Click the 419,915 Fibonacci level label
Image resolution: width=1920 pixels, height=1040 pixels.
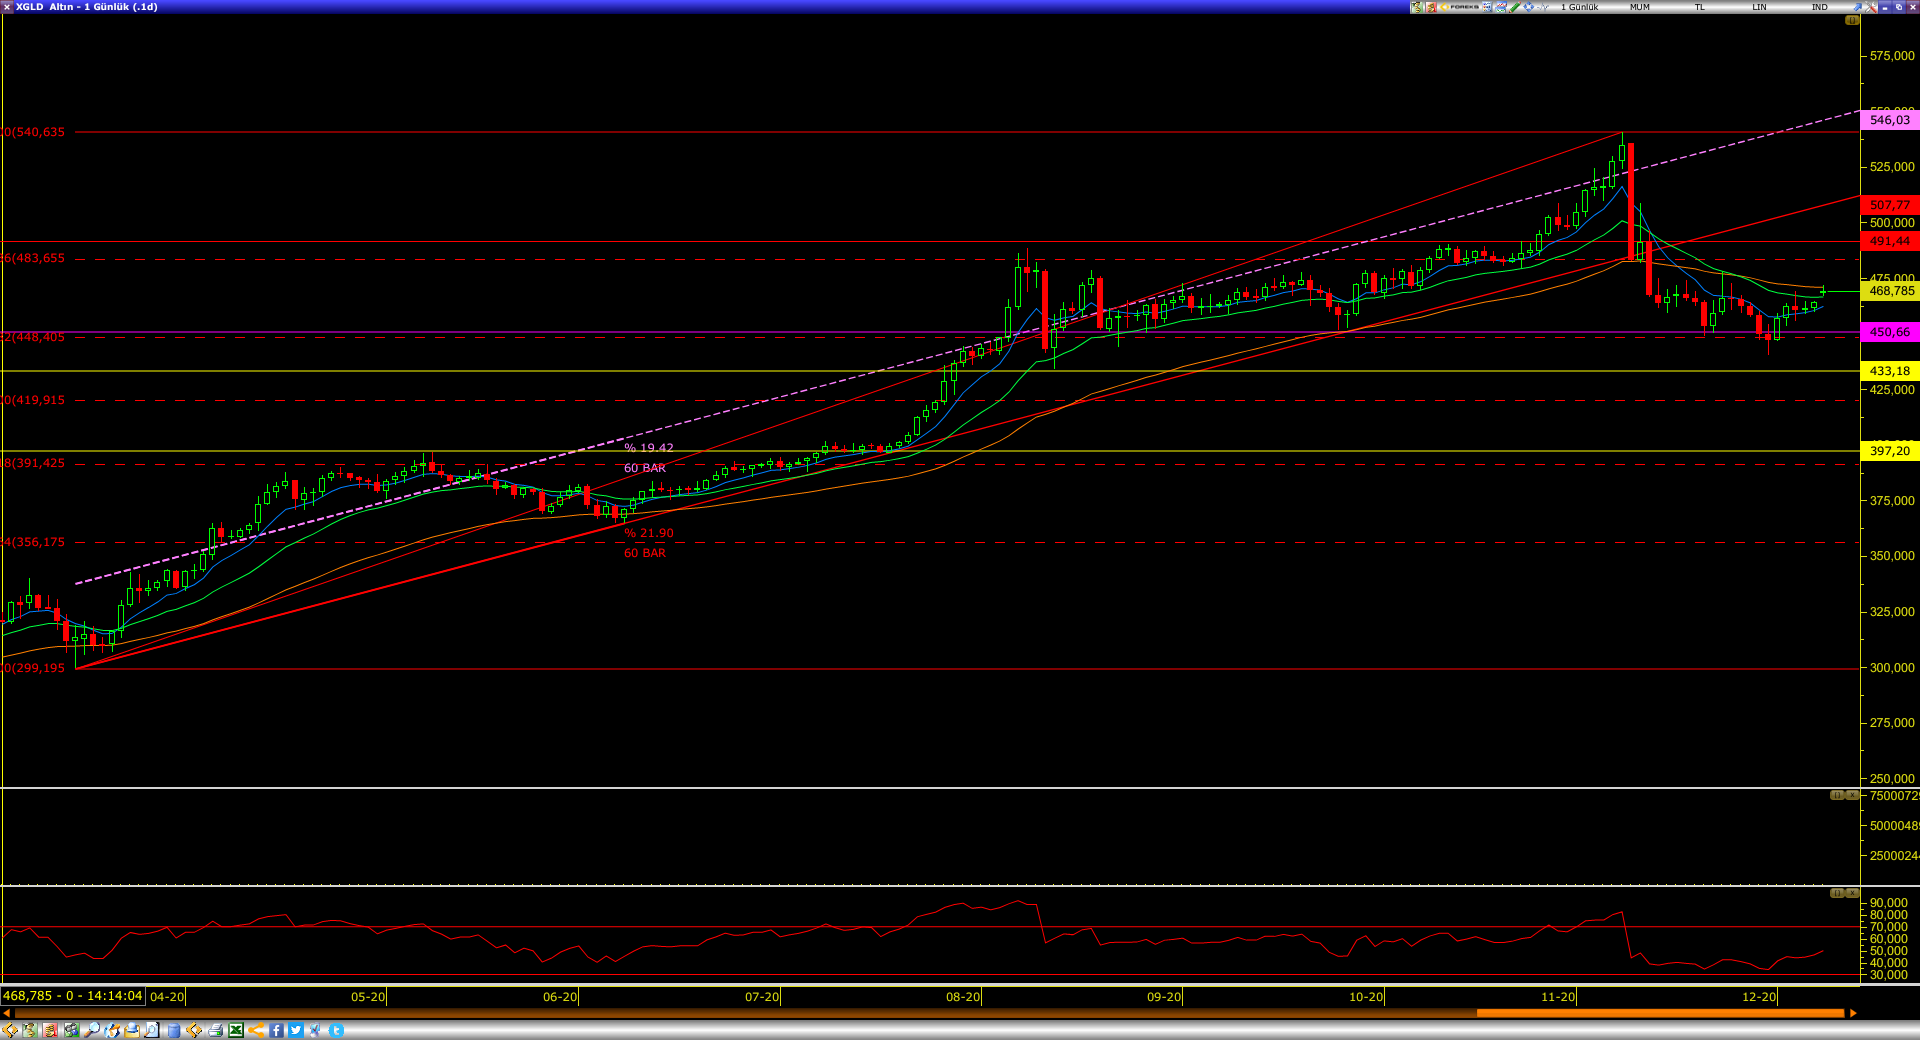click(34, 400)
